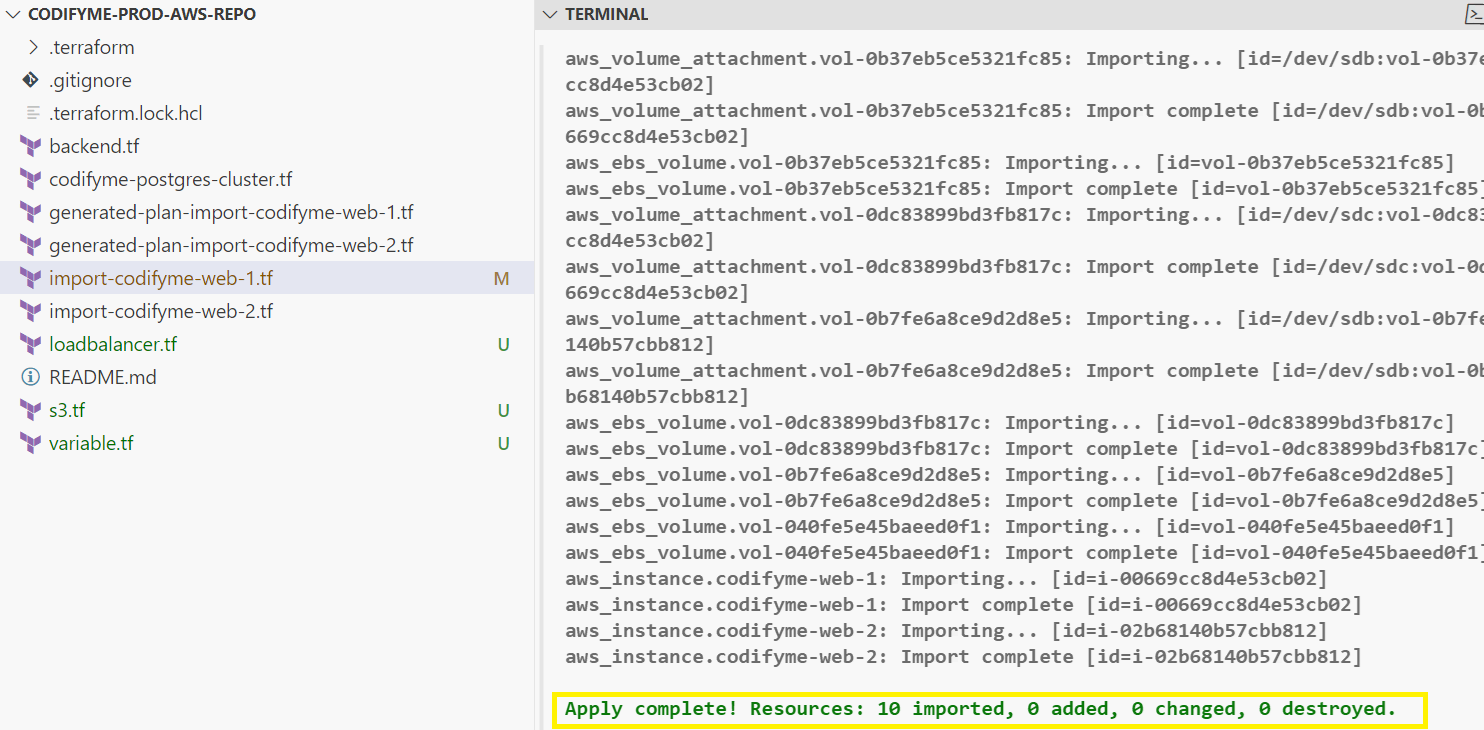This screenshot has height=730, width=1484.
Task: Select the import-codifyme-web-1.tf file
Action: (161, 279)
